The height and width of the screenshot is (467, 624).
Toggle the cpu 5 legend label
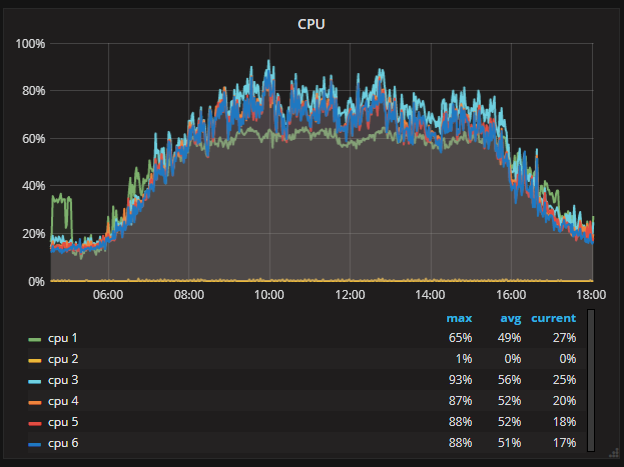coord(62,422)
